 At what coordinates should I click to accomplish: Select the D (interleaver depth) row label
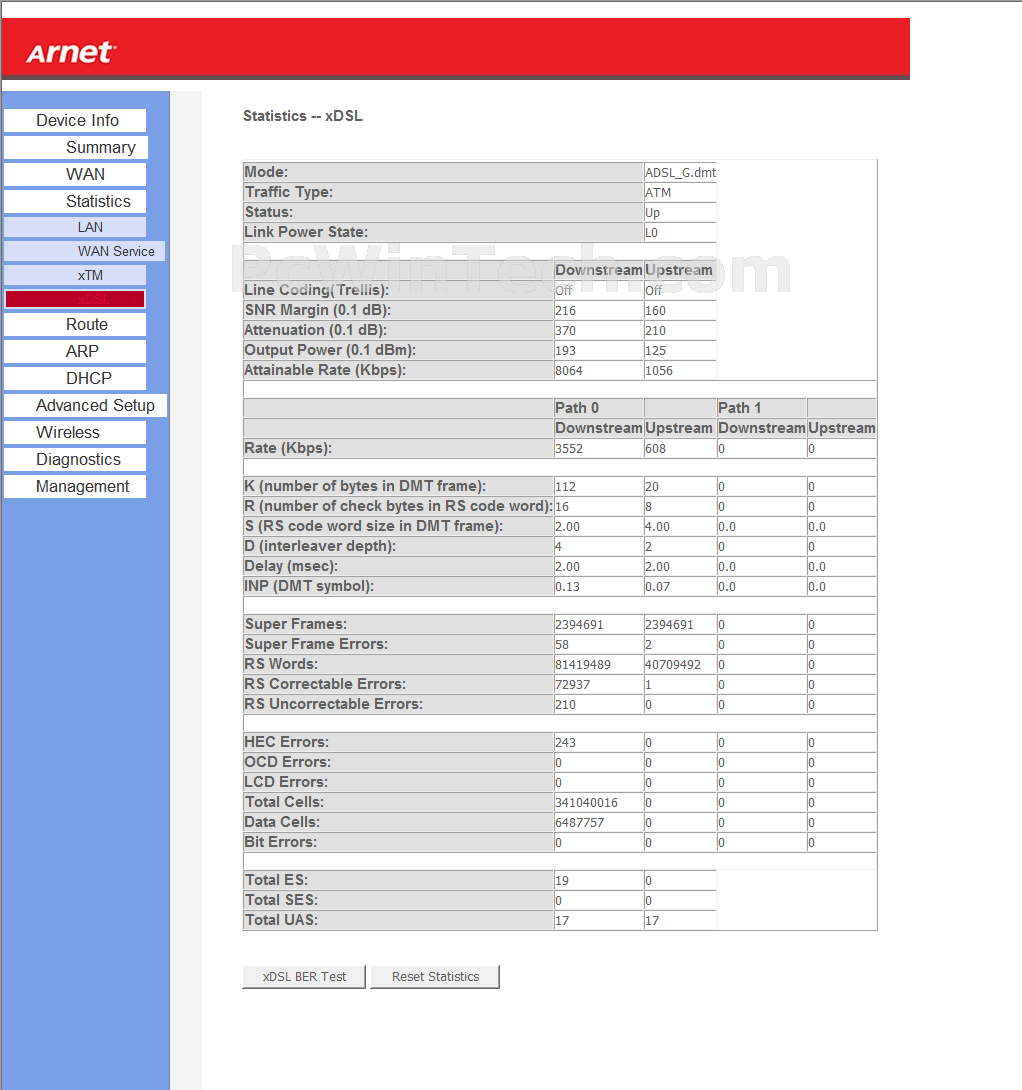[320, 546]
